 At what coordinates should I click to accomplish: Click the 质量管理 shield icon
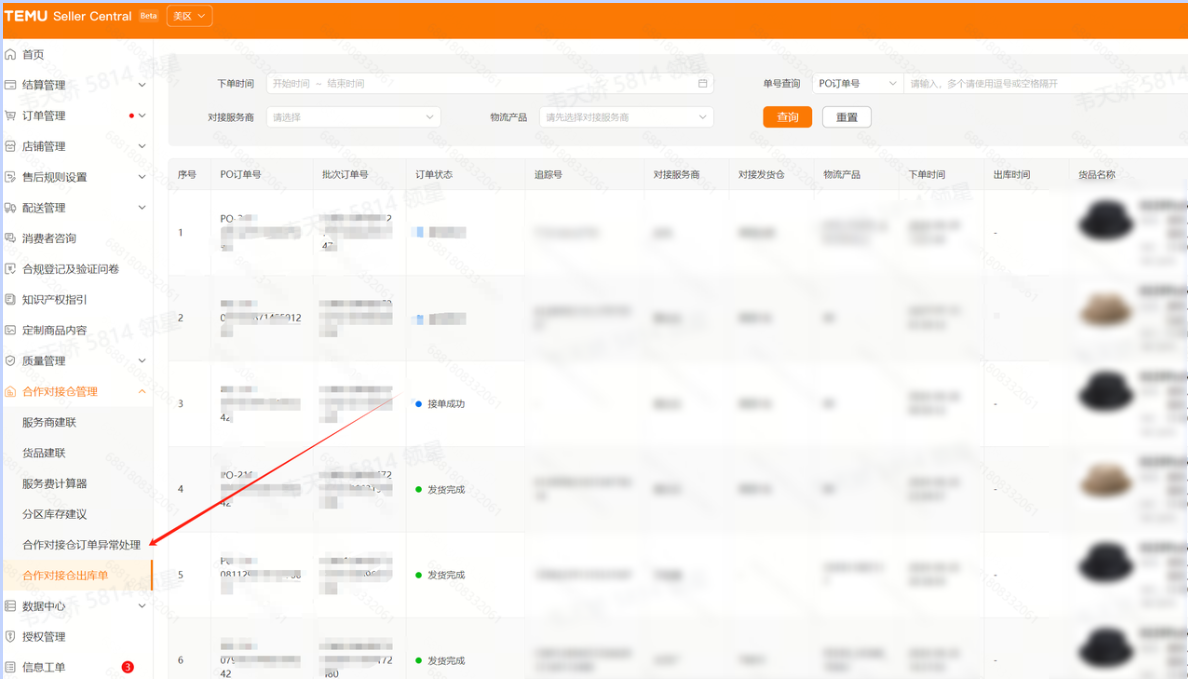[11, 361]
